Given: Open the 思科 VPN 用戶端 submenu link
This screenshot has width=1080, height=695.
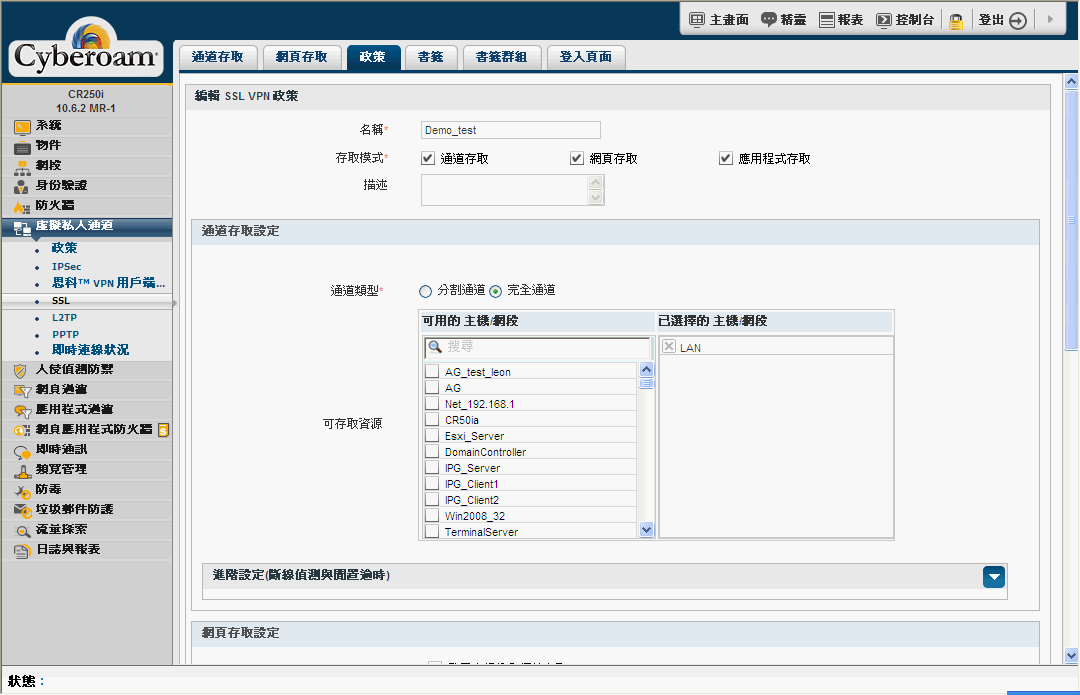Looking at the screenshot, I should pos(108,283).
